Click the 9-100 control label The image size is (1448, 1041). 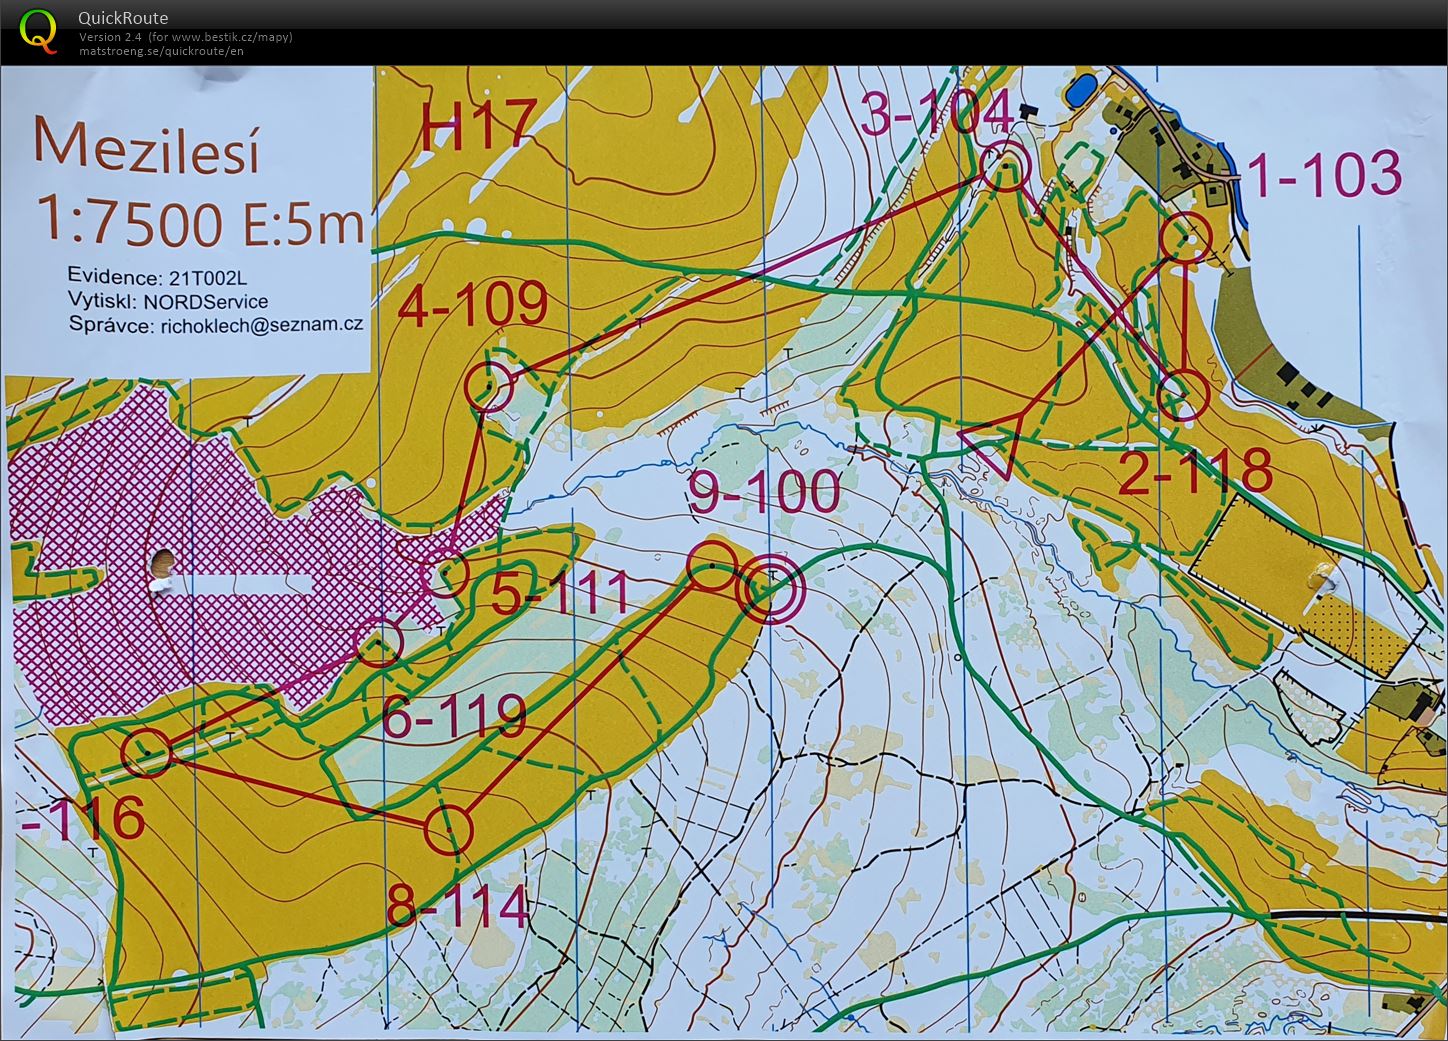765,492
